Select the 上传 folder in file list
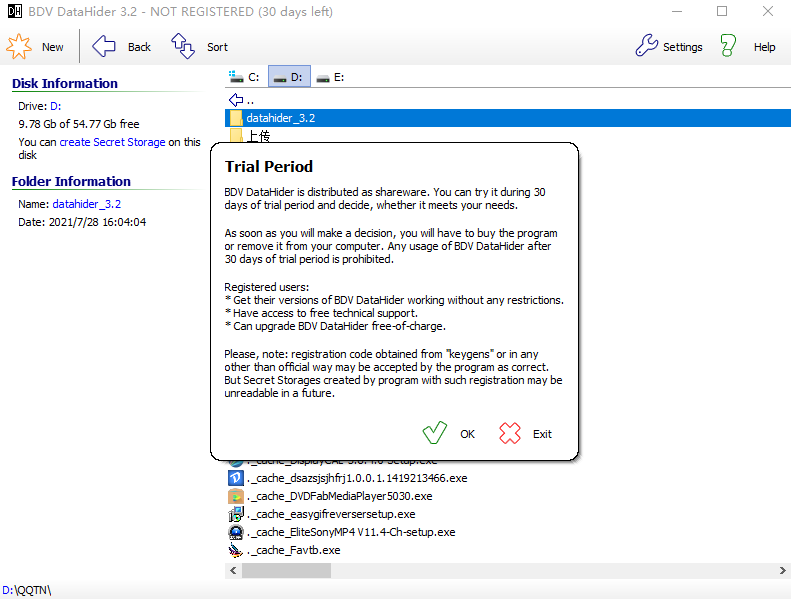Viewport: 791px width, 599px height. point(258,136)
